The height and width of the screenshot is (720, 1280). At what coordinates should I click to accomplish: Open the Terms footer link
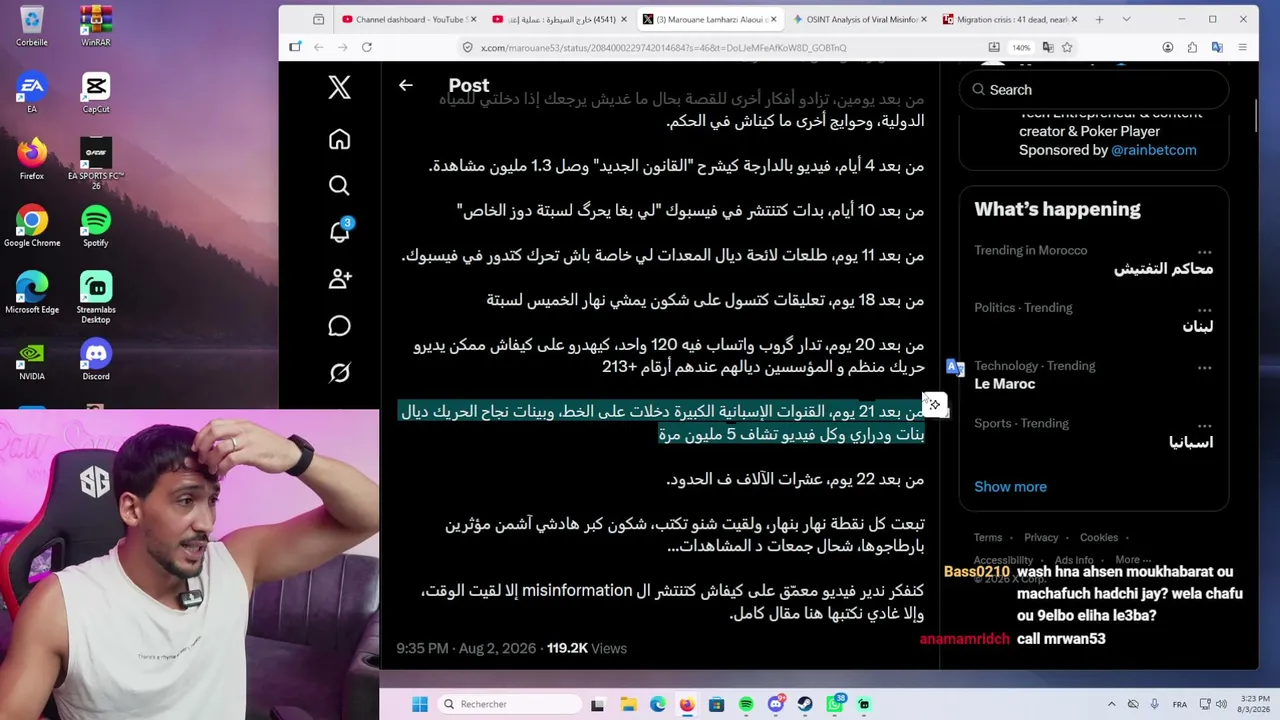pos(988,538)
